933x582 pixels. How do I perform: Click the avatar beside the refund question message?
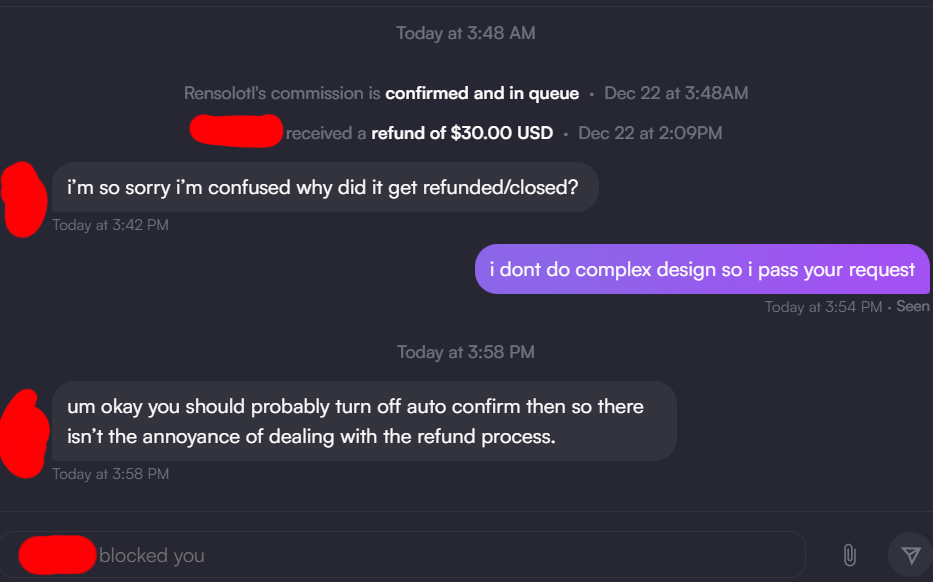click(x=24, y=199)
